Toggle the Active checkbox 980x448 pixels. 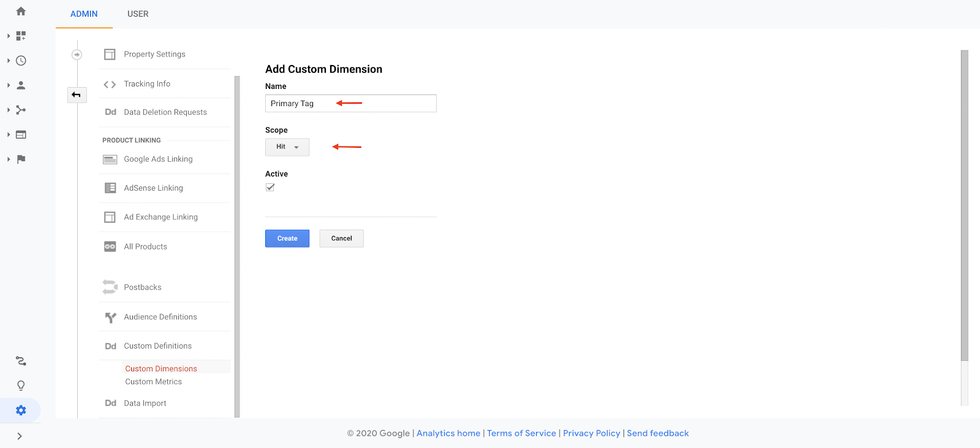point(270,187)
